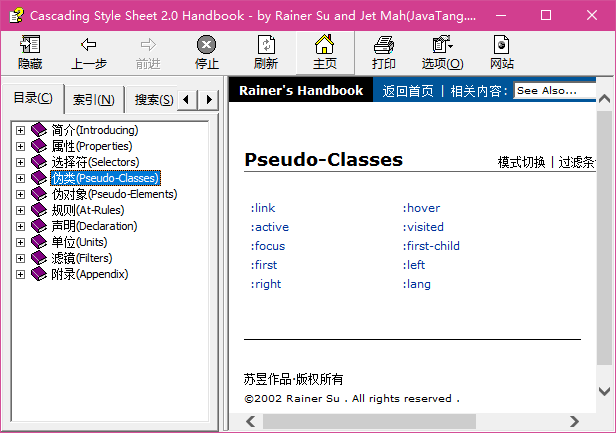
Task: Open the :first pseudo-class link
Action: [x=264, y=265]
